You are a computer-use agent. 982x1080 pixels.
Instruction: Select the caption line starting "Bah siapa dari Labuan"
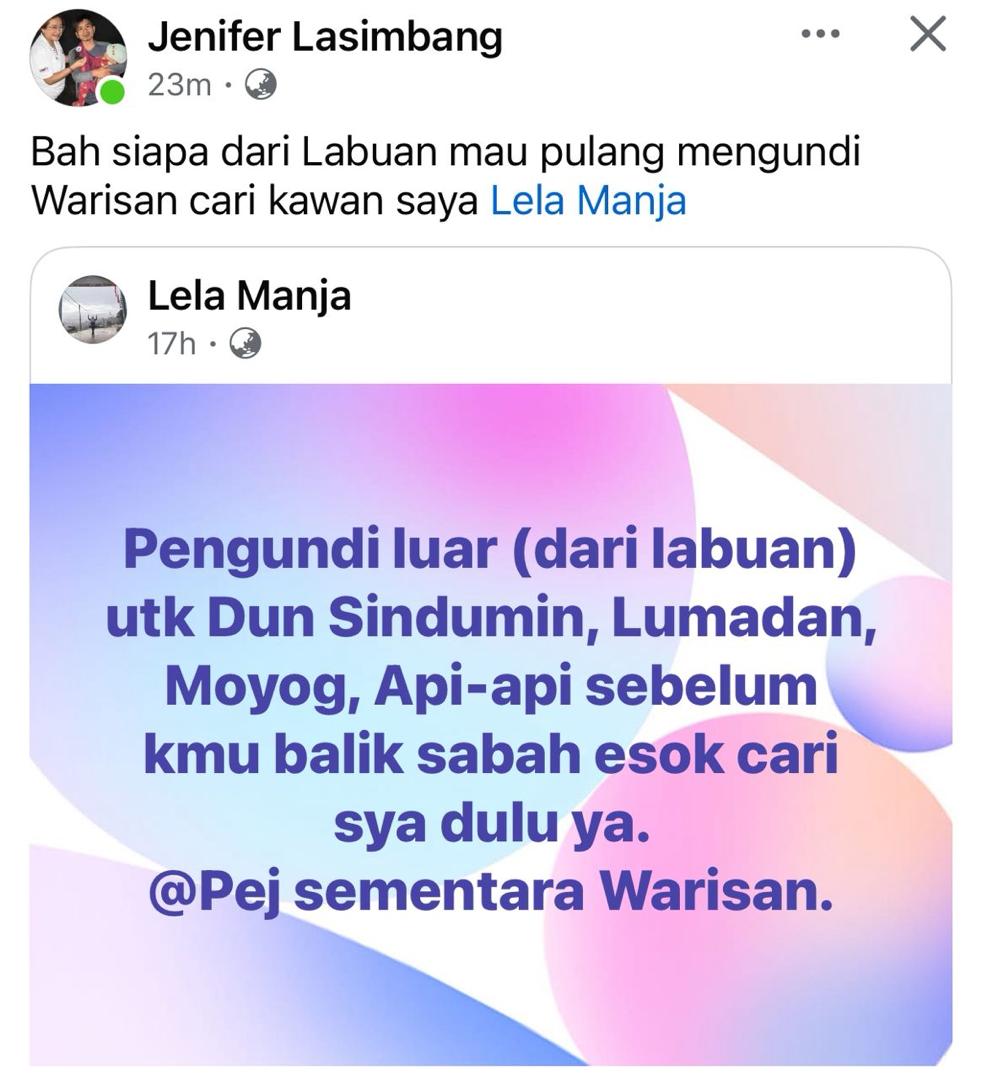coord(446,152)
